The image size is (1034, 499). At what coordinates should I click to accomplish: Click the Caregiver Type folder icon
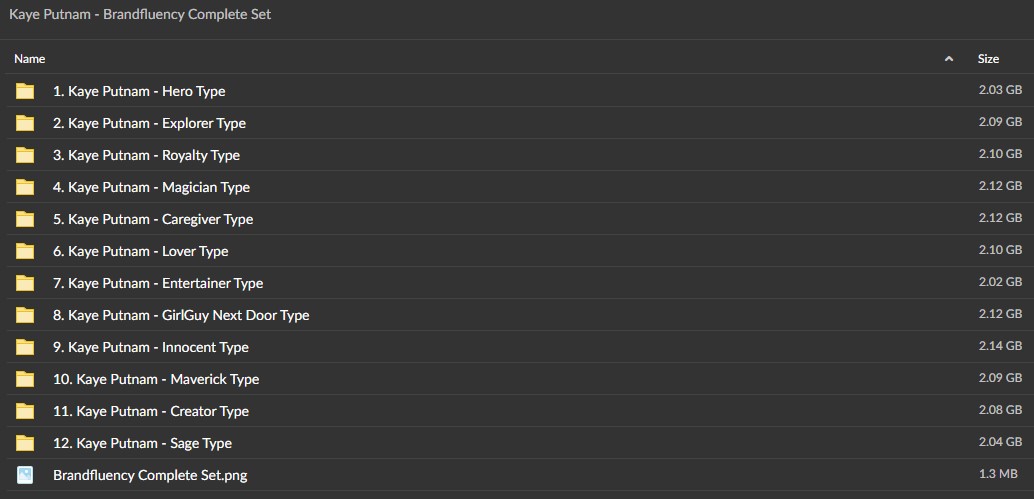pyautogui.click(x=25, y=219)
